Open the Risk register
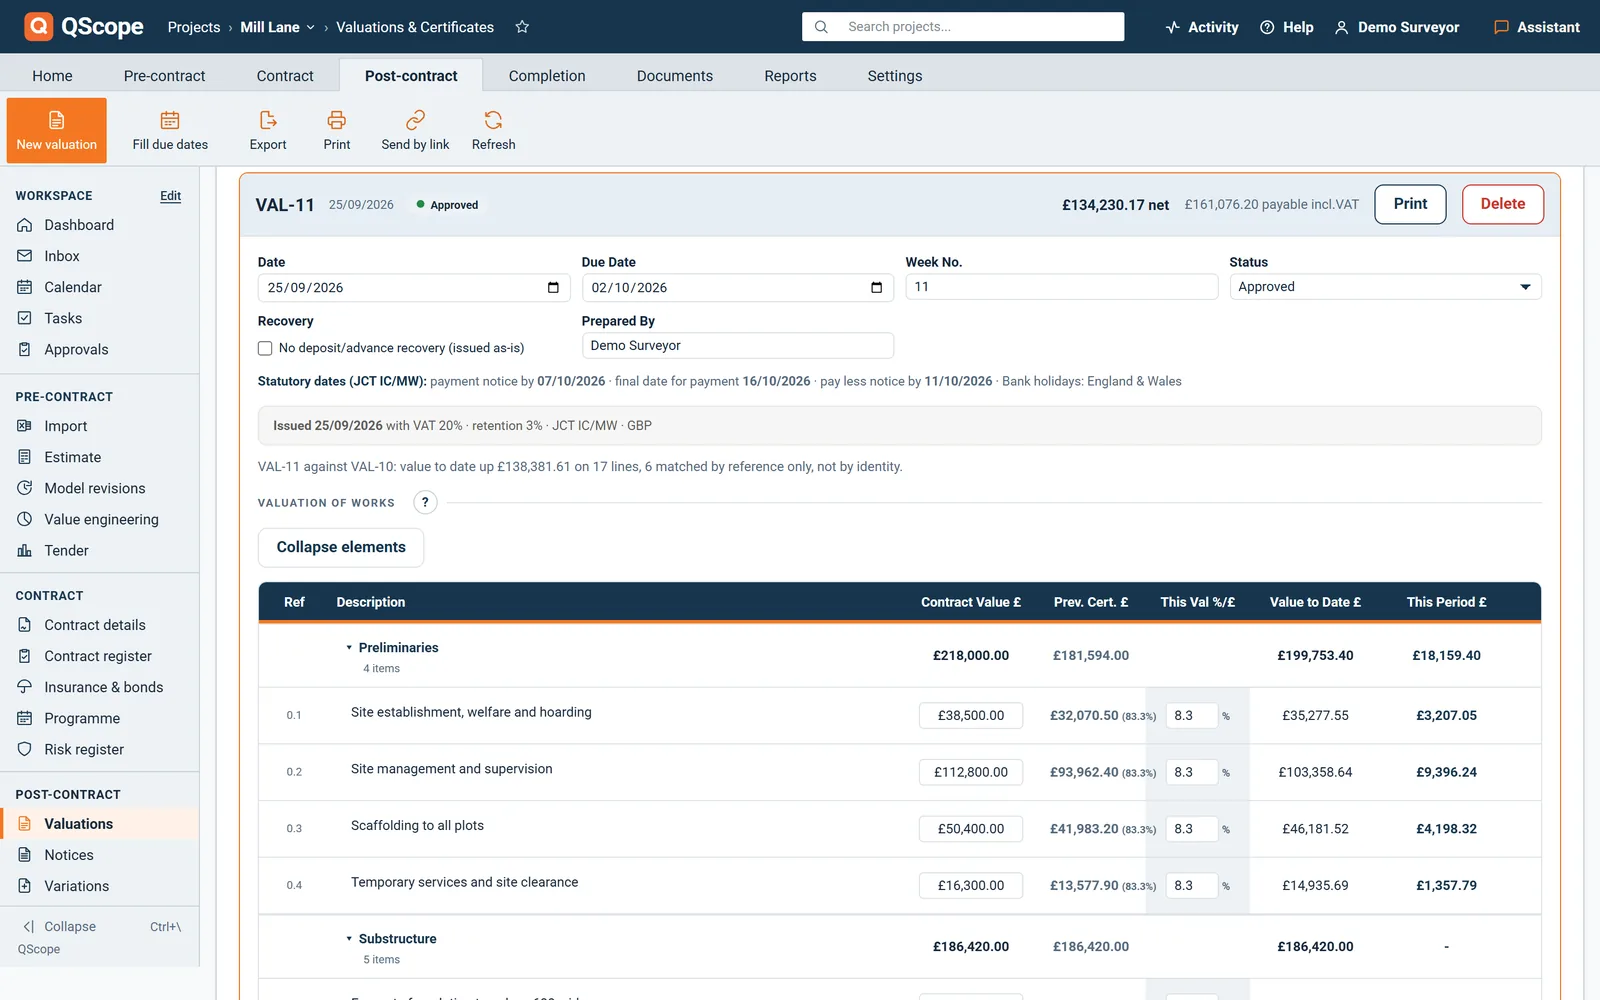This screenshot has width=1600, height=1000. coord(84,749)
